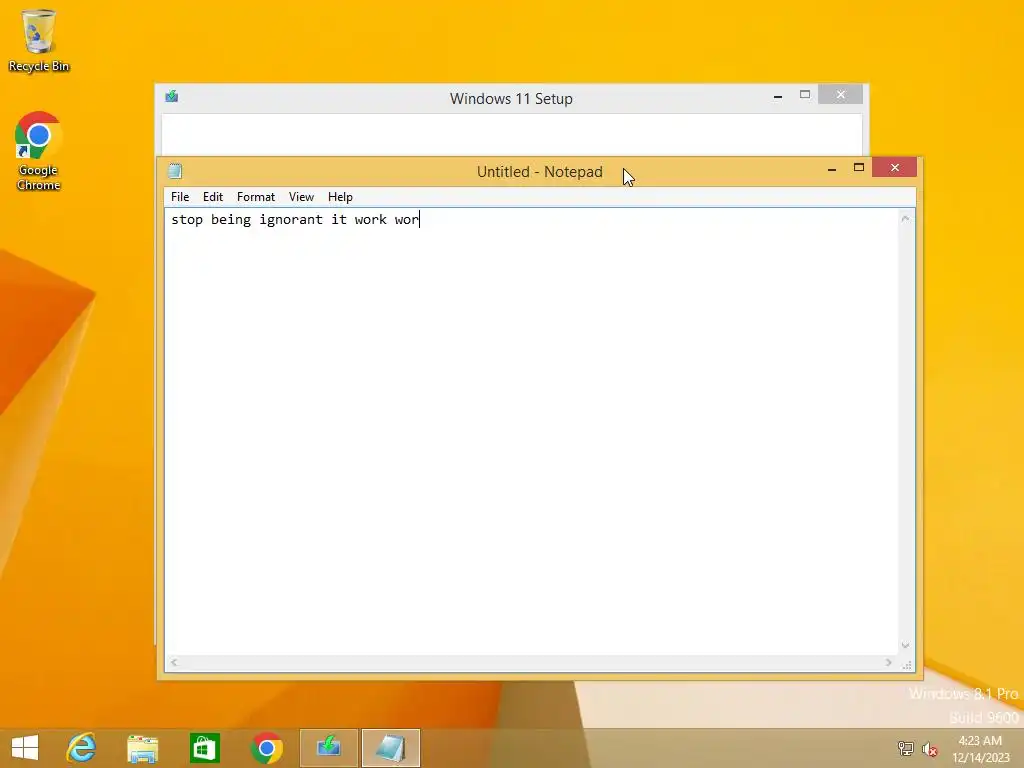The height and width of the screenshot is (768, 1024).
Task: Click inside the Notepad text area
Action: pos(532,432)
